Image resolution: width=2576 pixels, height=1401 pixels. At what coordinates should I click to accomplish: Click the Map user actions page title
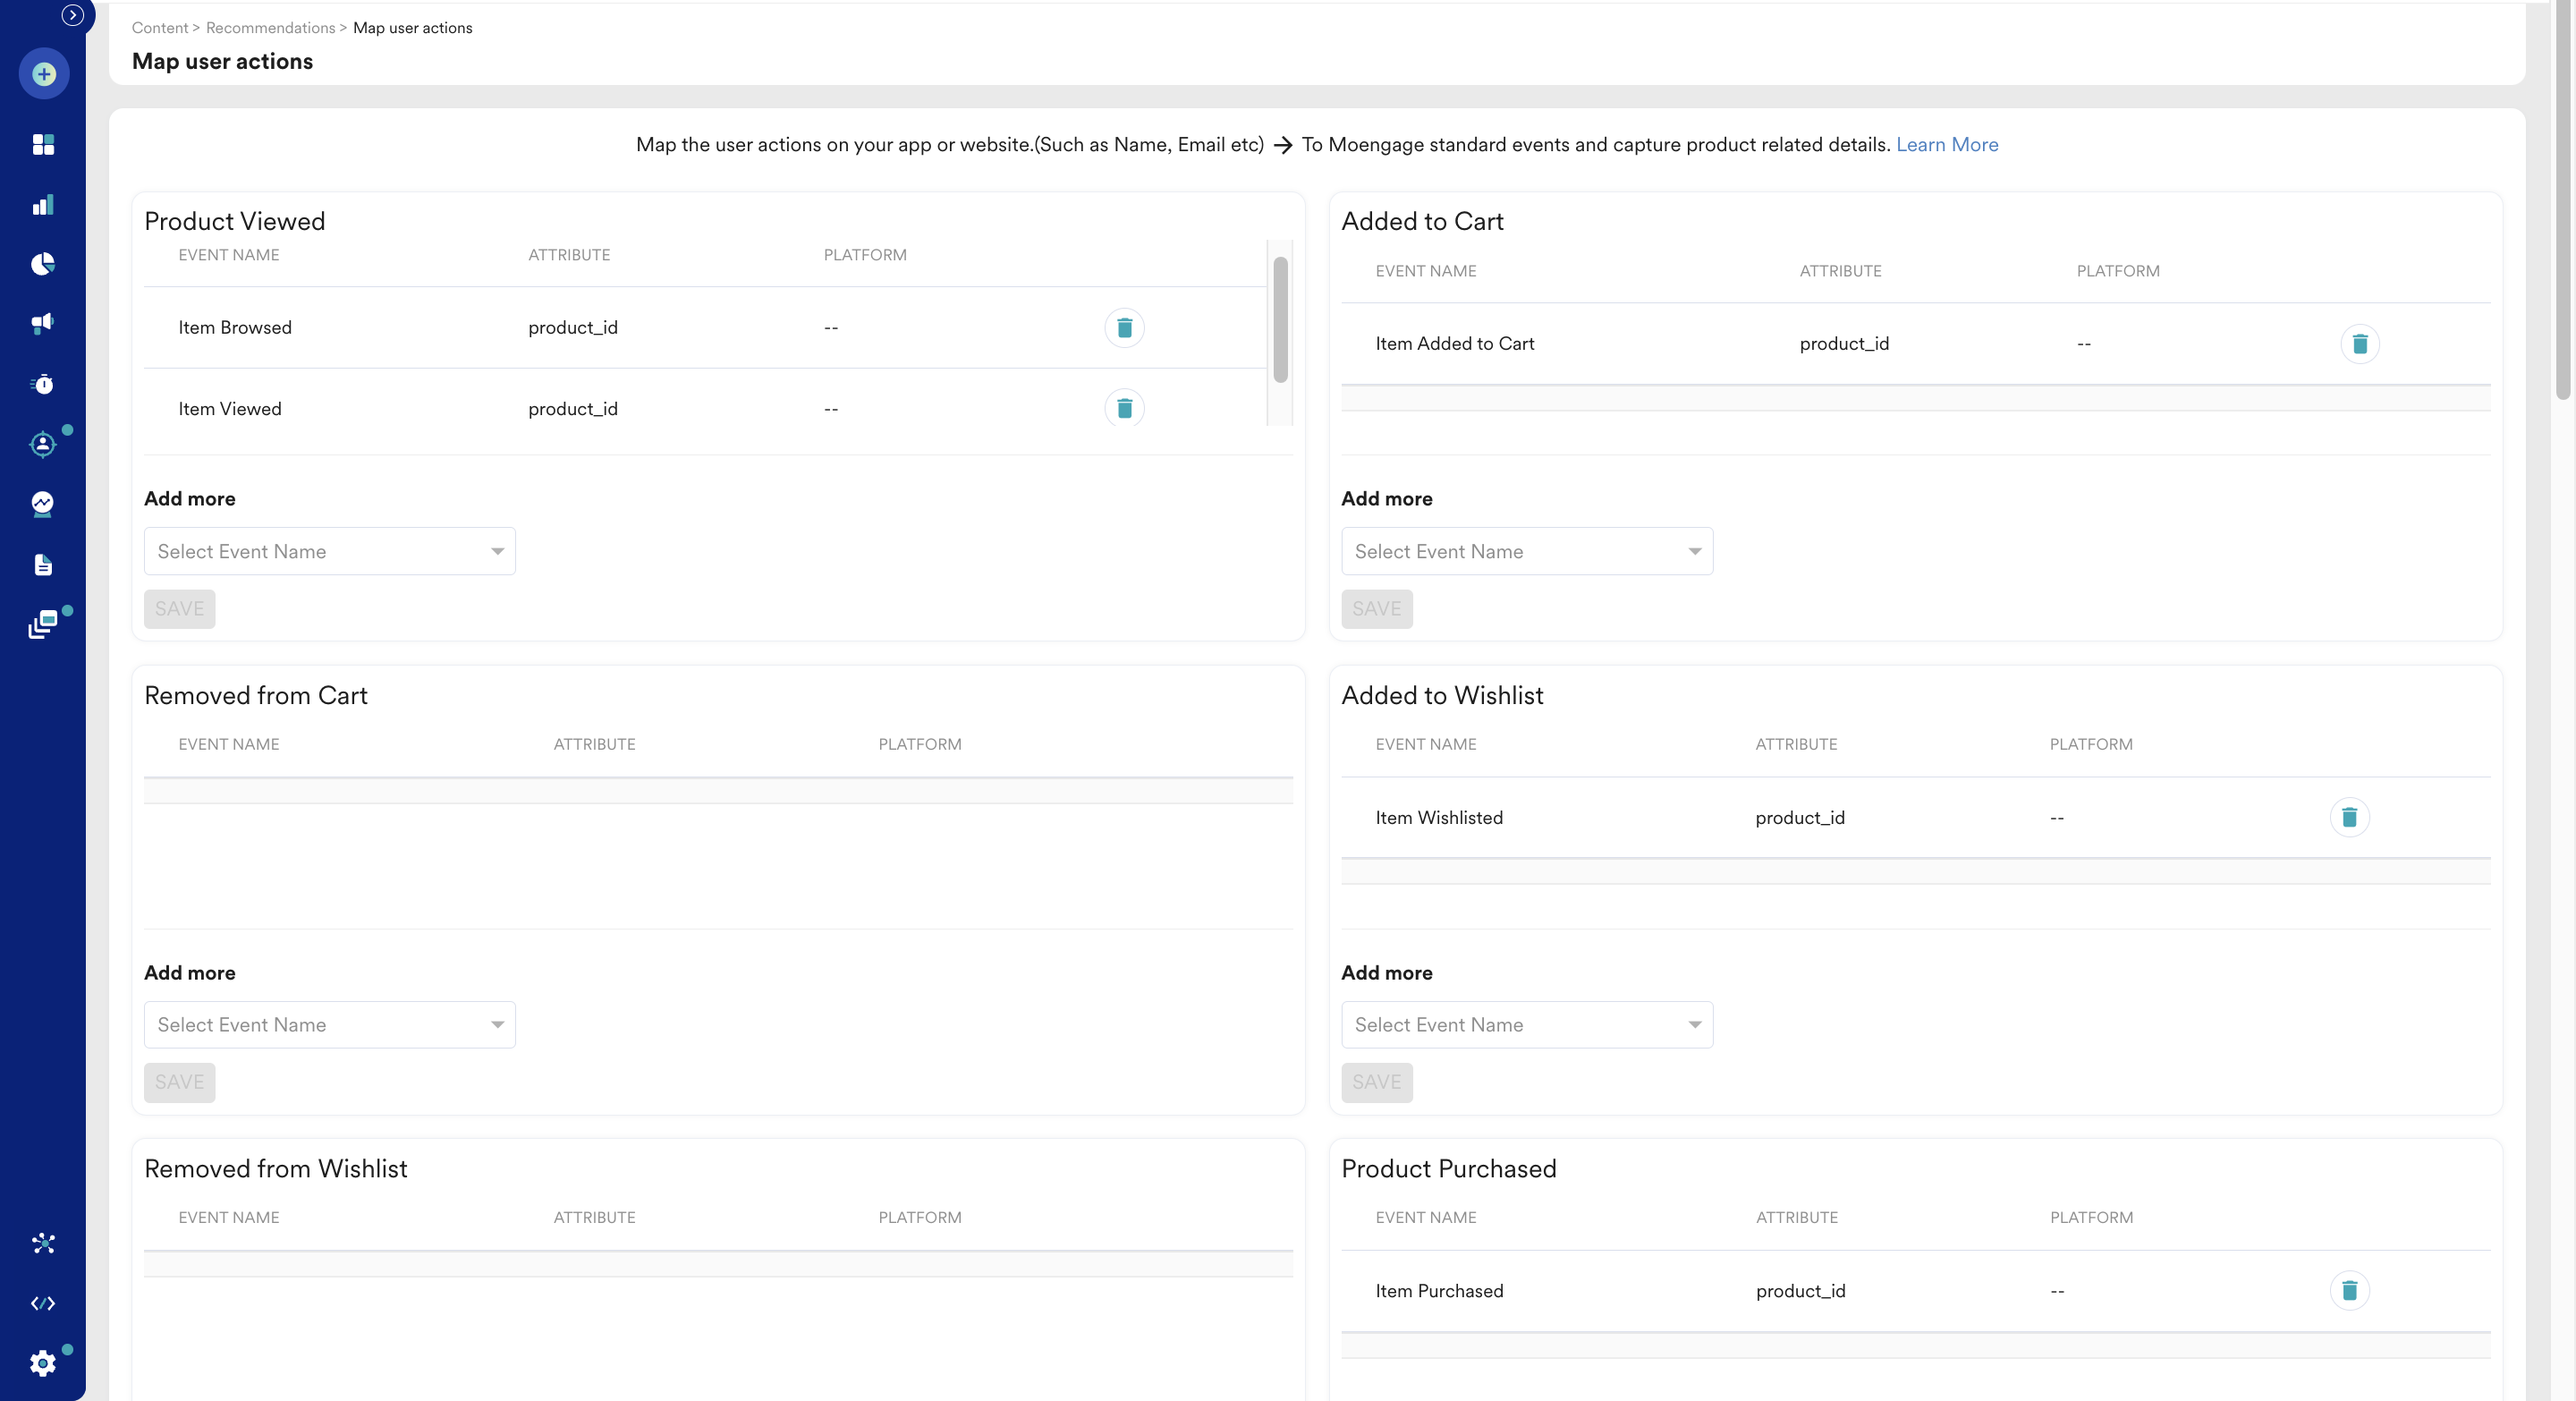[222, 62]
